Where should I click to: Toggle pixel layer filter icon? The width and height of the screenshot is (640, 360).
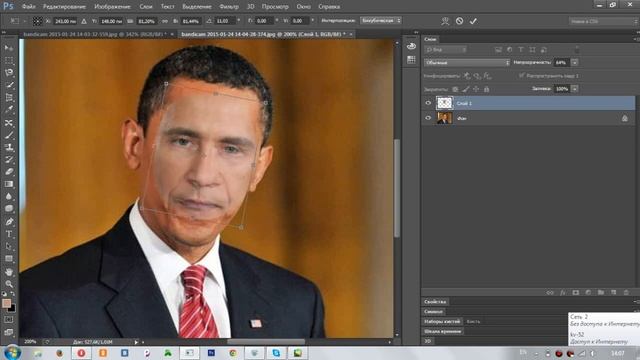(498, 50)
